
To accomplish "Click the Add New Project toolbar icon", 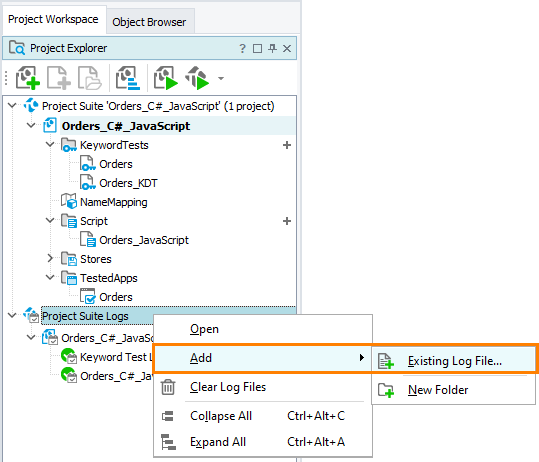I will tap(28, 78).
